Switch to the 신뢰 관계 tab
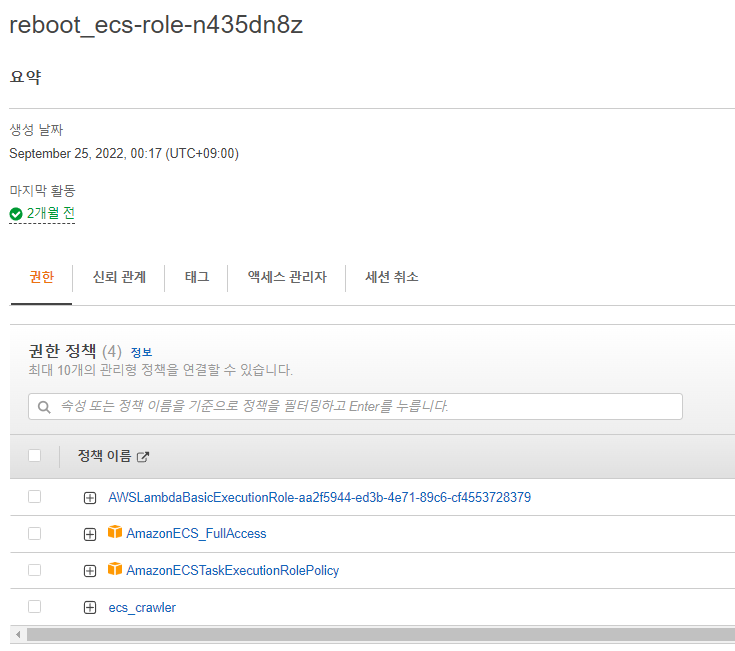Screen dimensions: 735x651 pos(119,277)
